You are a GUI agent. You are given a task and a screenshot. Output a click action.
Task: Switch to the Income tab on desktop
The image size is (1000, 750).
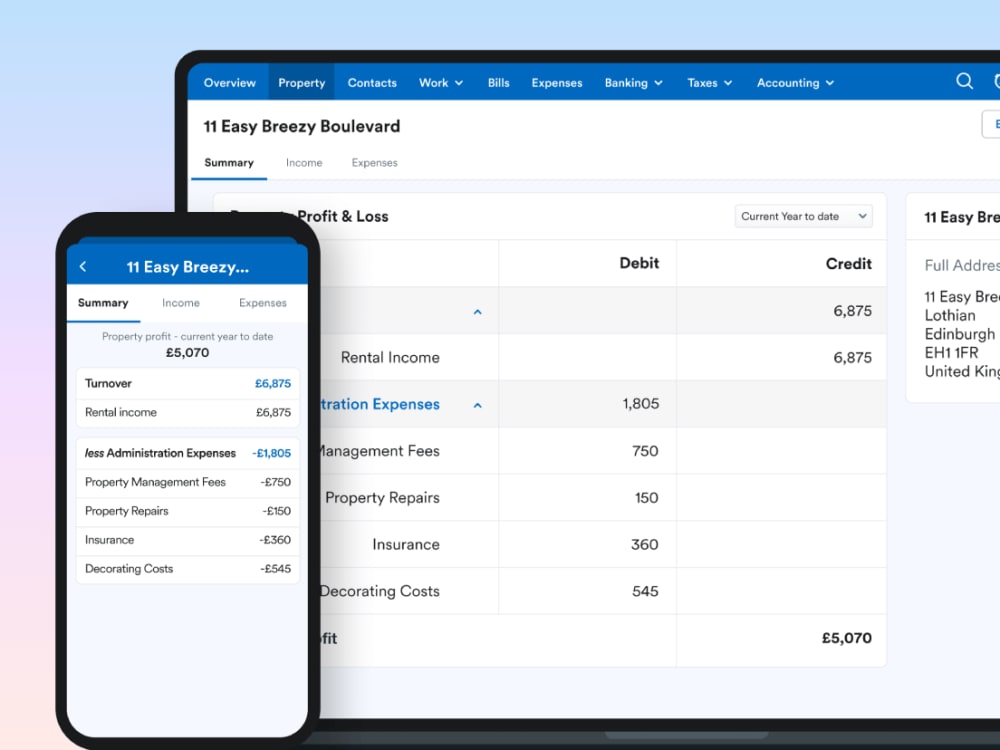pyautogui.click(x=304, y=162)
